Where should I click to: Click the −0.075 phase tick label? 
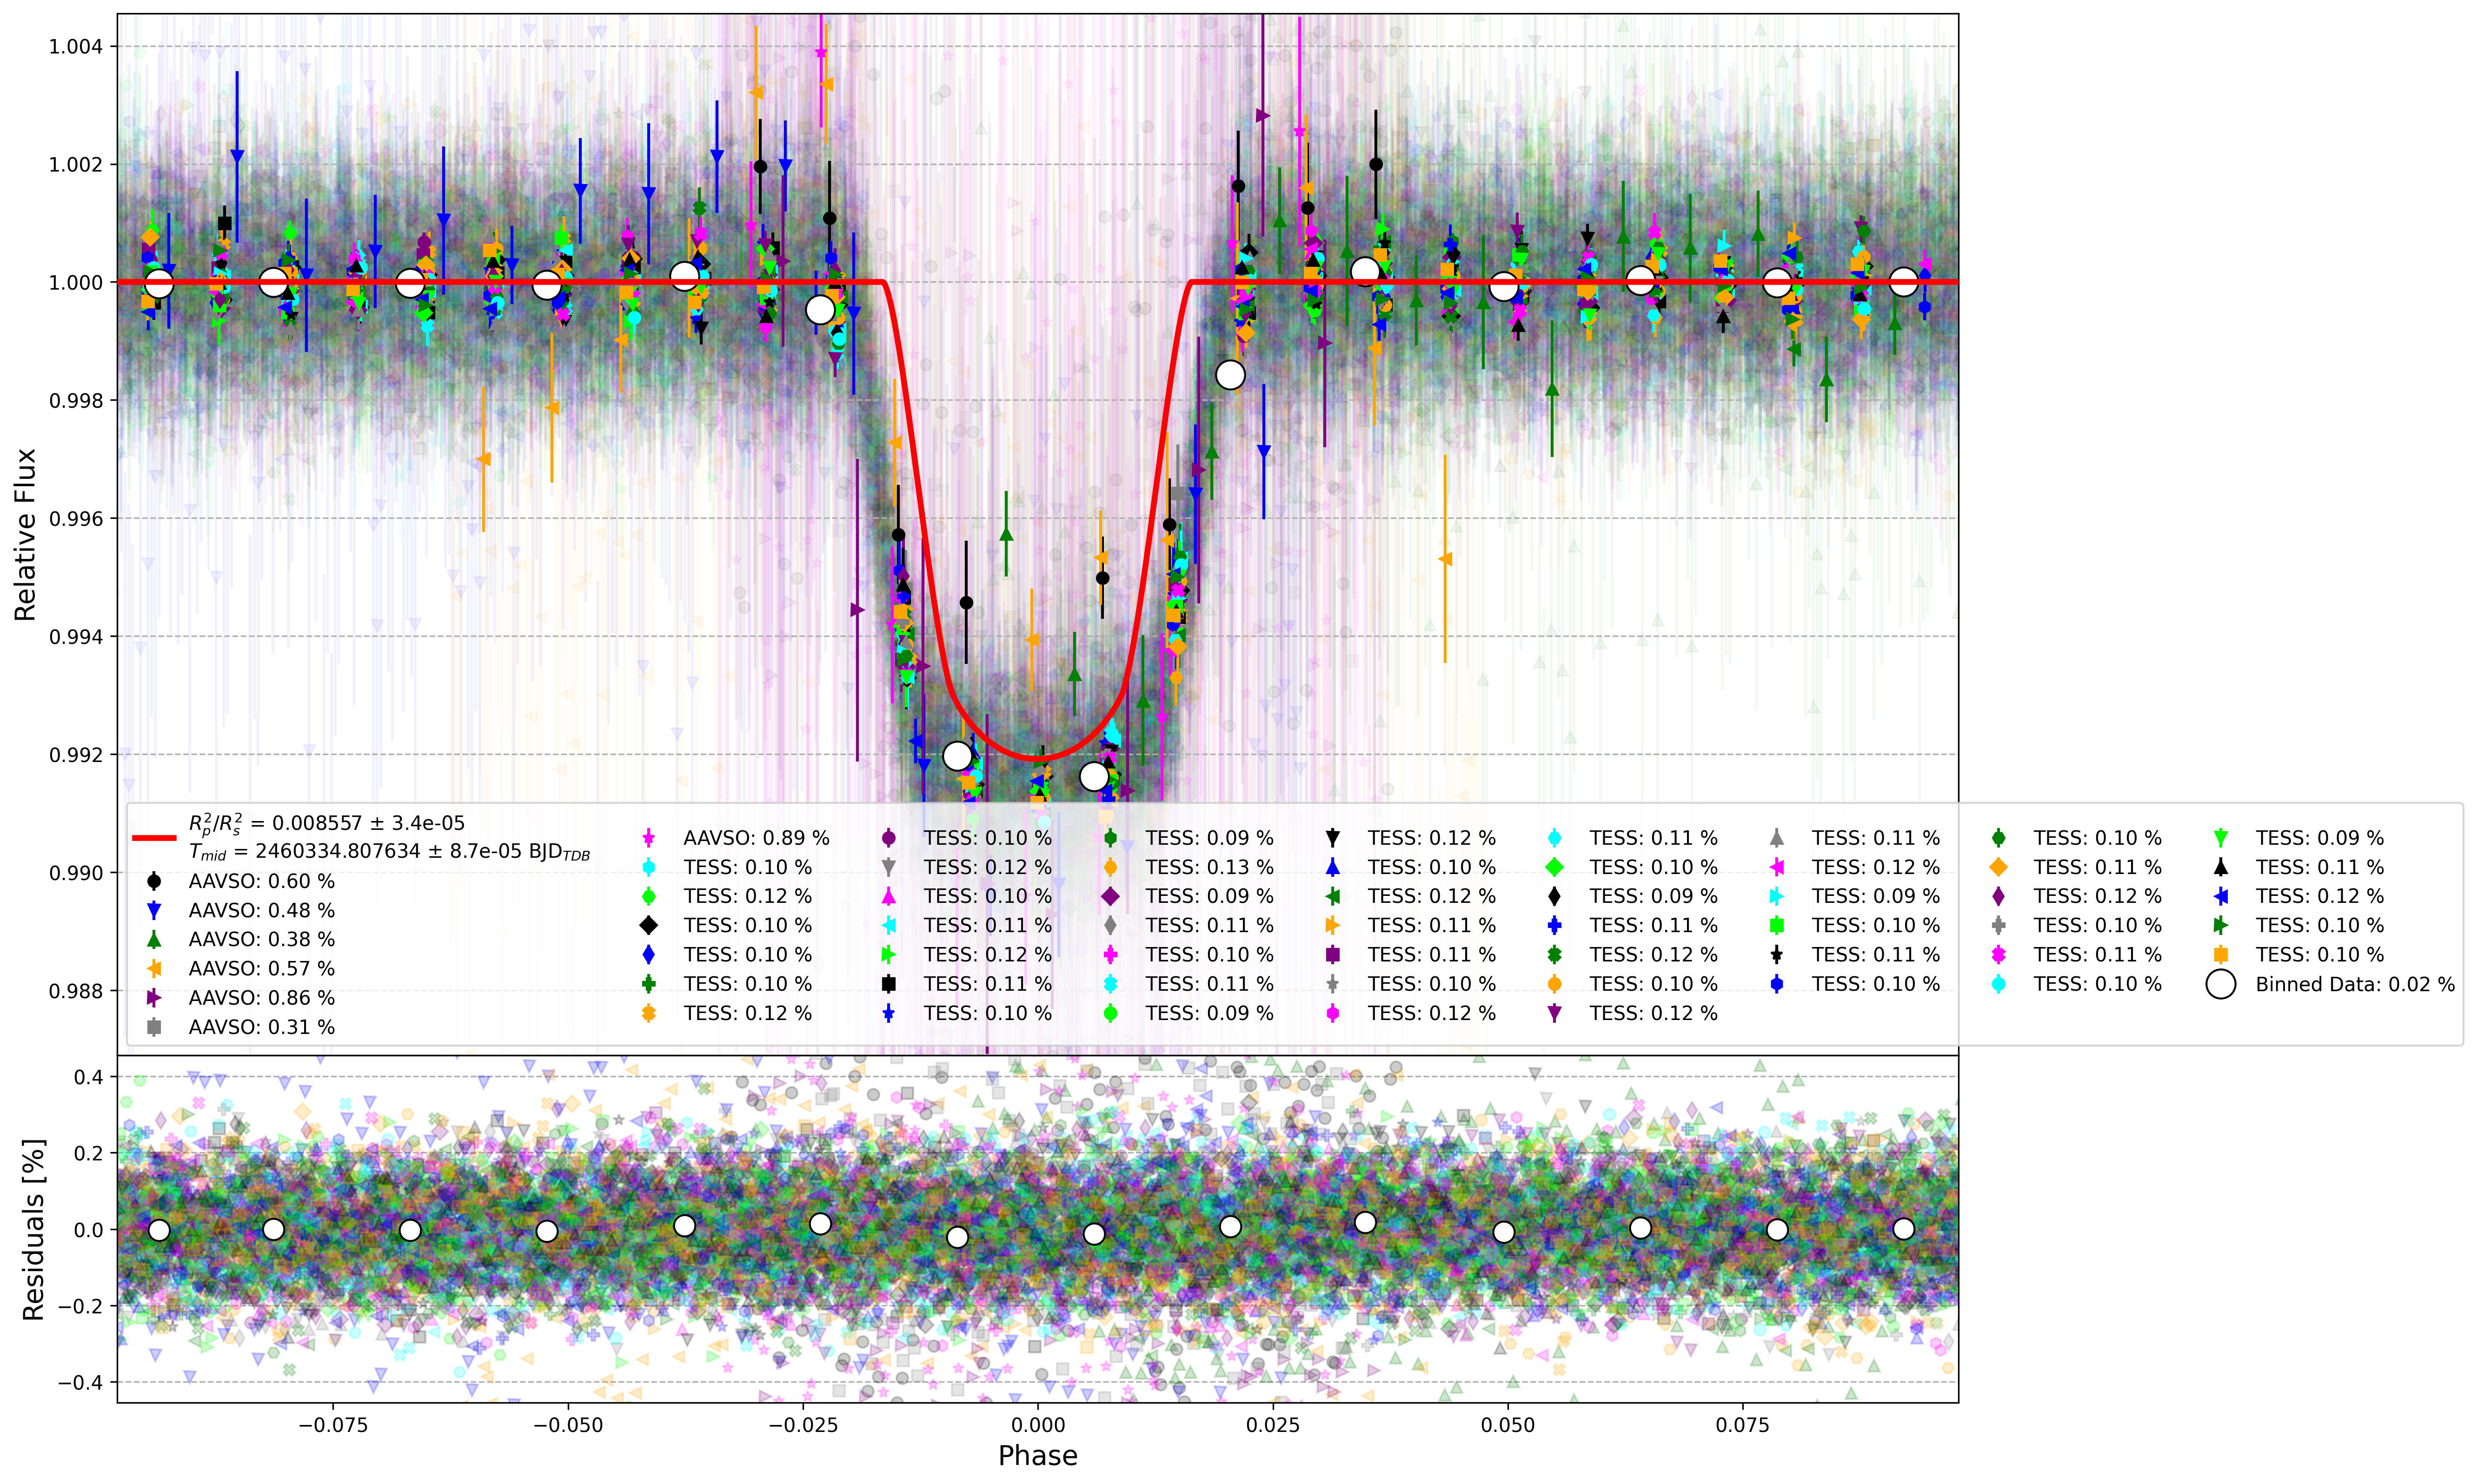tap(332, 1425)
